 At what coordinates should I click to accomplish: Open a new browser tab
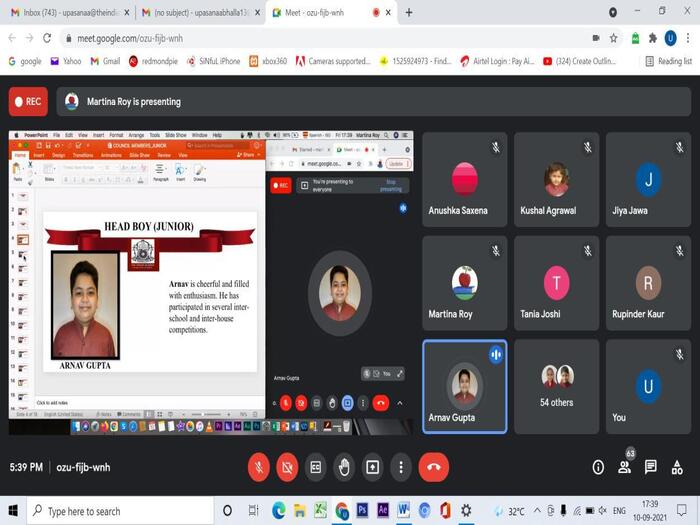409,12
